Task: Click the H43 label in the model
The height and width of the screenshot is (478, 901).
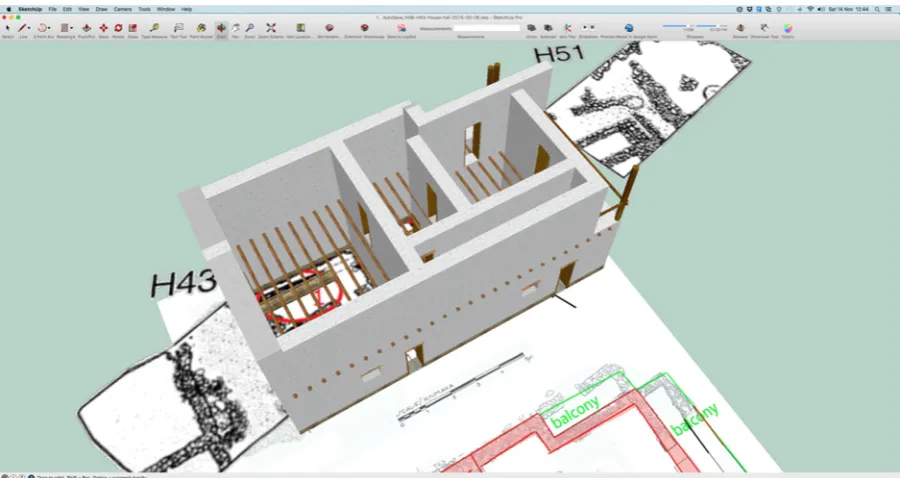Action: (x=183, y=283)
